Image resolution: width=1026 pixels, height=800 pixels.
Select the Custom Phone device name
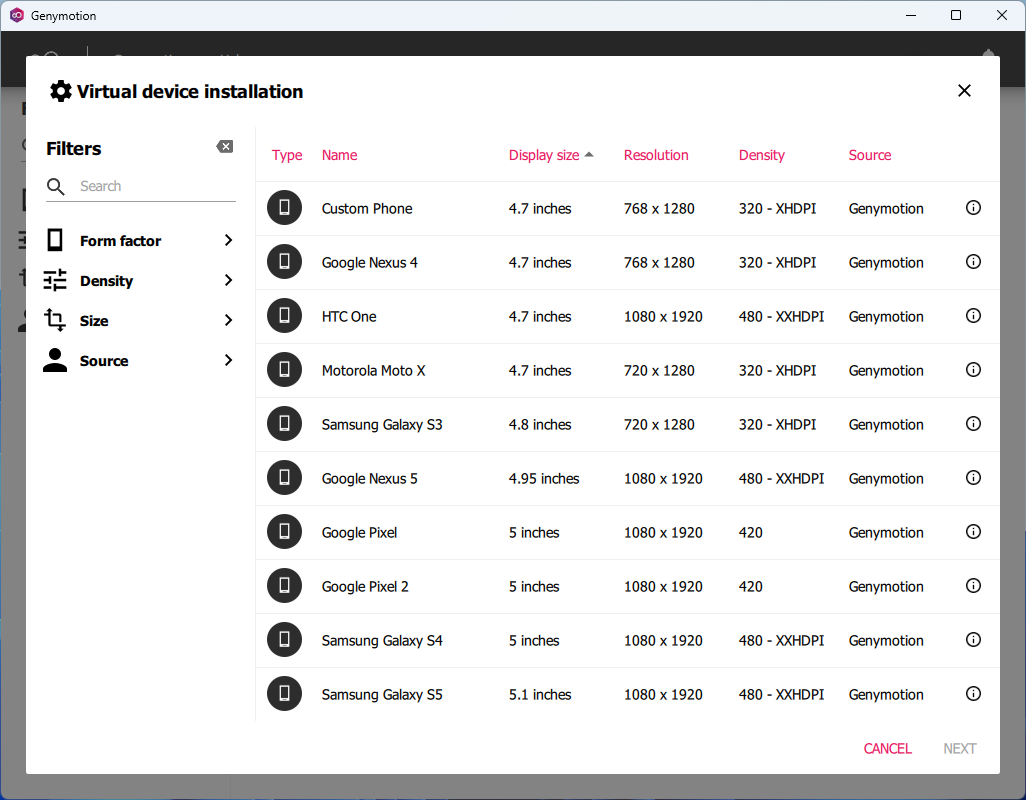point(366,209)
